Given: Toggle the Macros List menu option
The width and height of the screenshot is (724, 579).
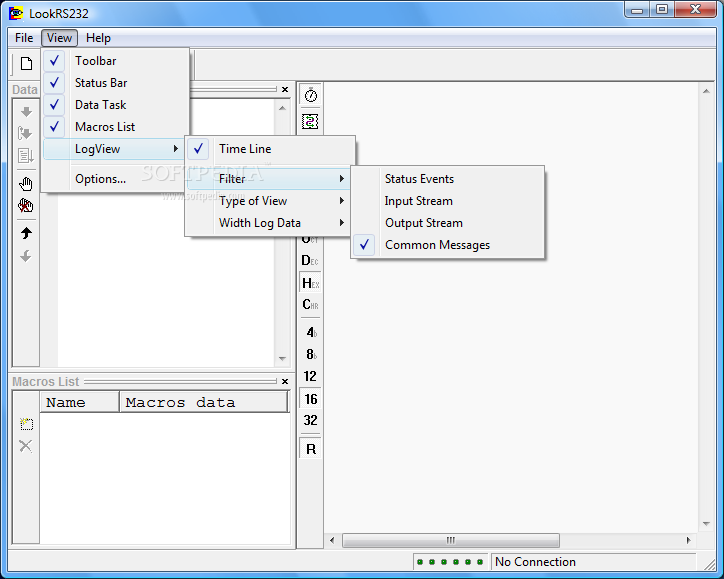Looking at the screenshot, I should point(116,127).
